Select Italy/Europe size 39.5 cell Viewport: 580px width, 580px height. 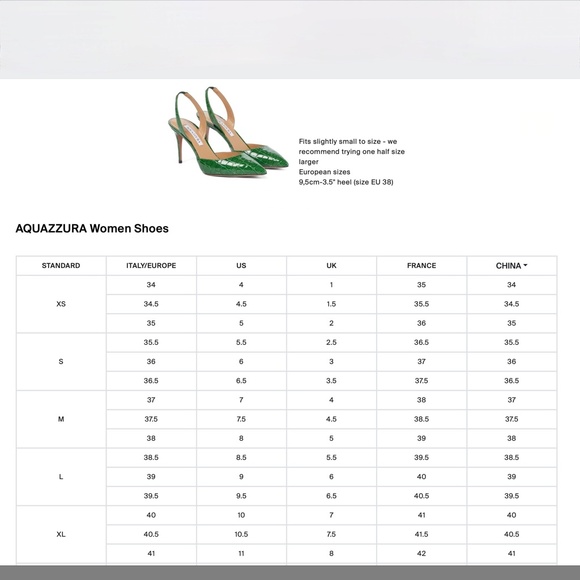(x=151, y=496)
